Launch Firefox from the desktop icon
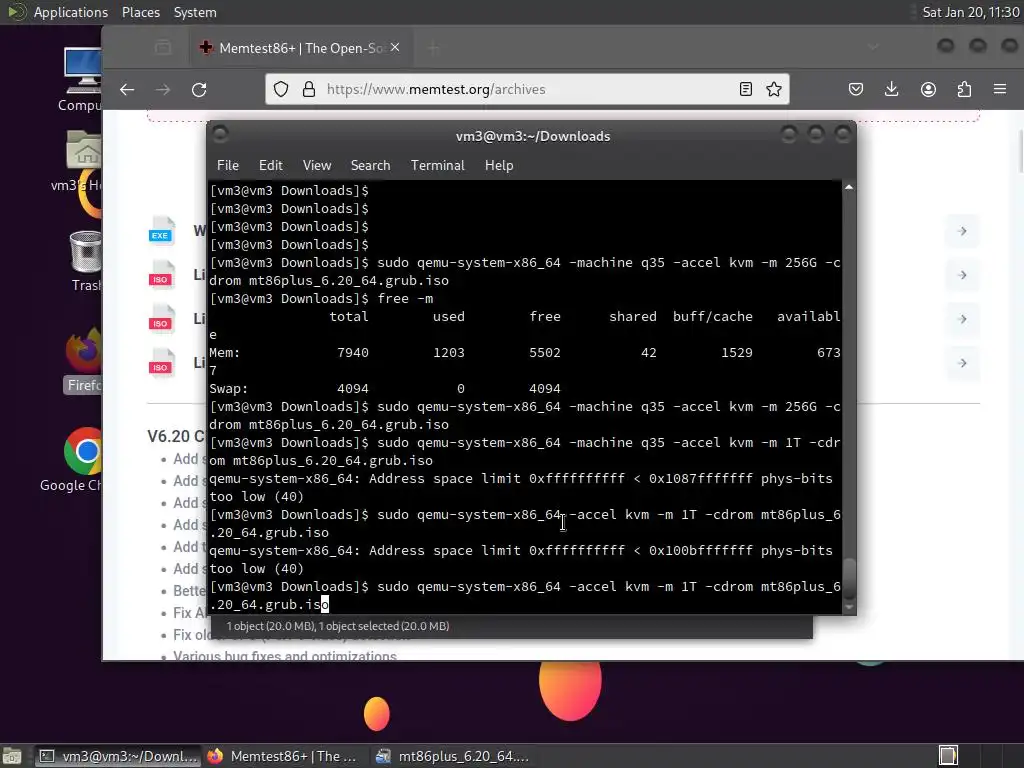1024x768 pixels. tap(84, 360)
